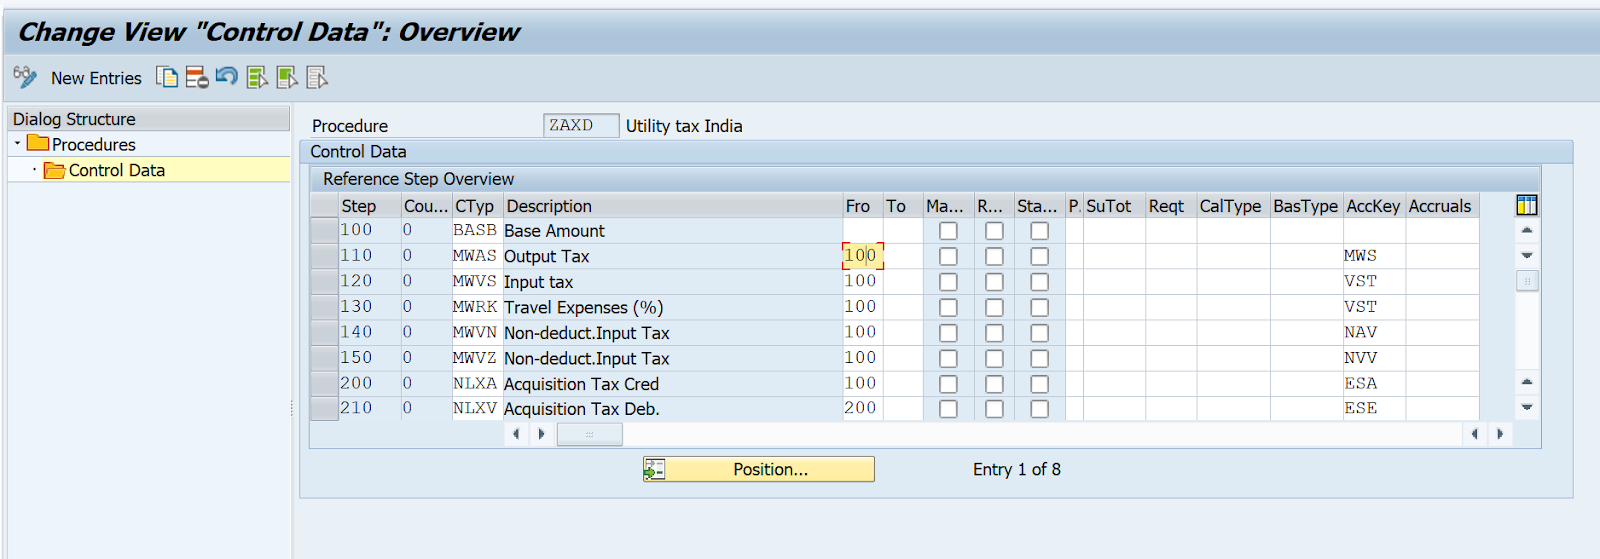Click page-up arrow near scrollbar bottom

(1527, 382)
